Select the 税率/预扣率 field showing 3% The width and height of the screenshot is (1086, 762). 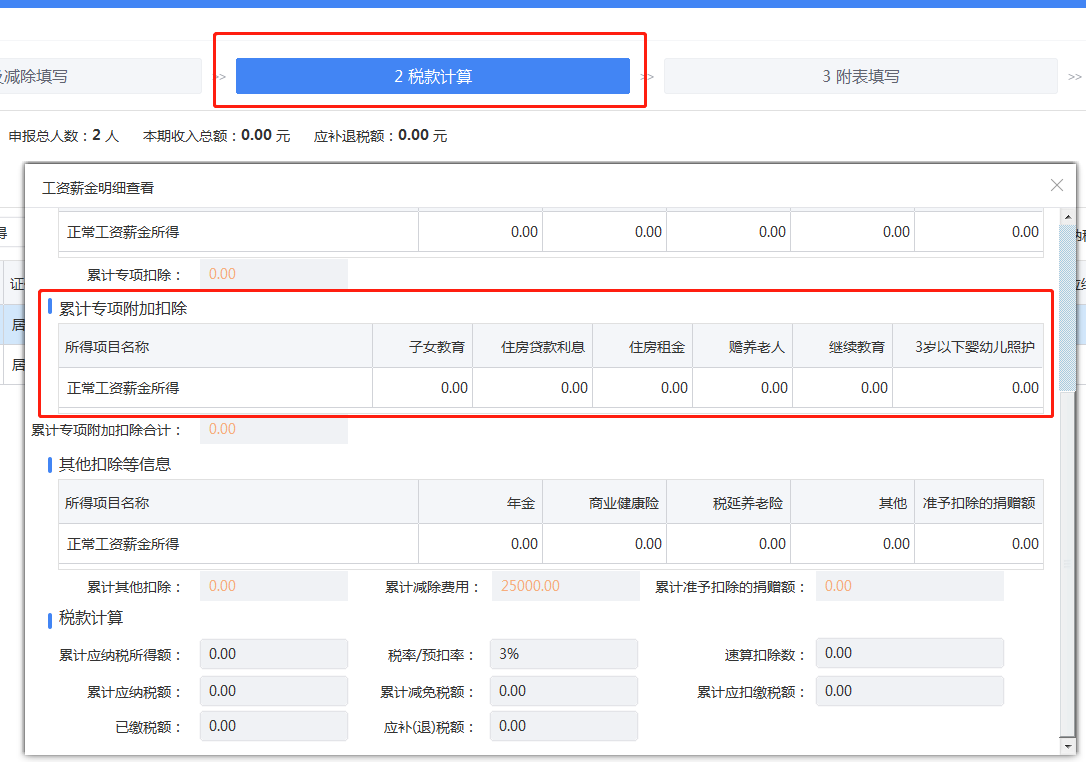click(x=562, y=654)
